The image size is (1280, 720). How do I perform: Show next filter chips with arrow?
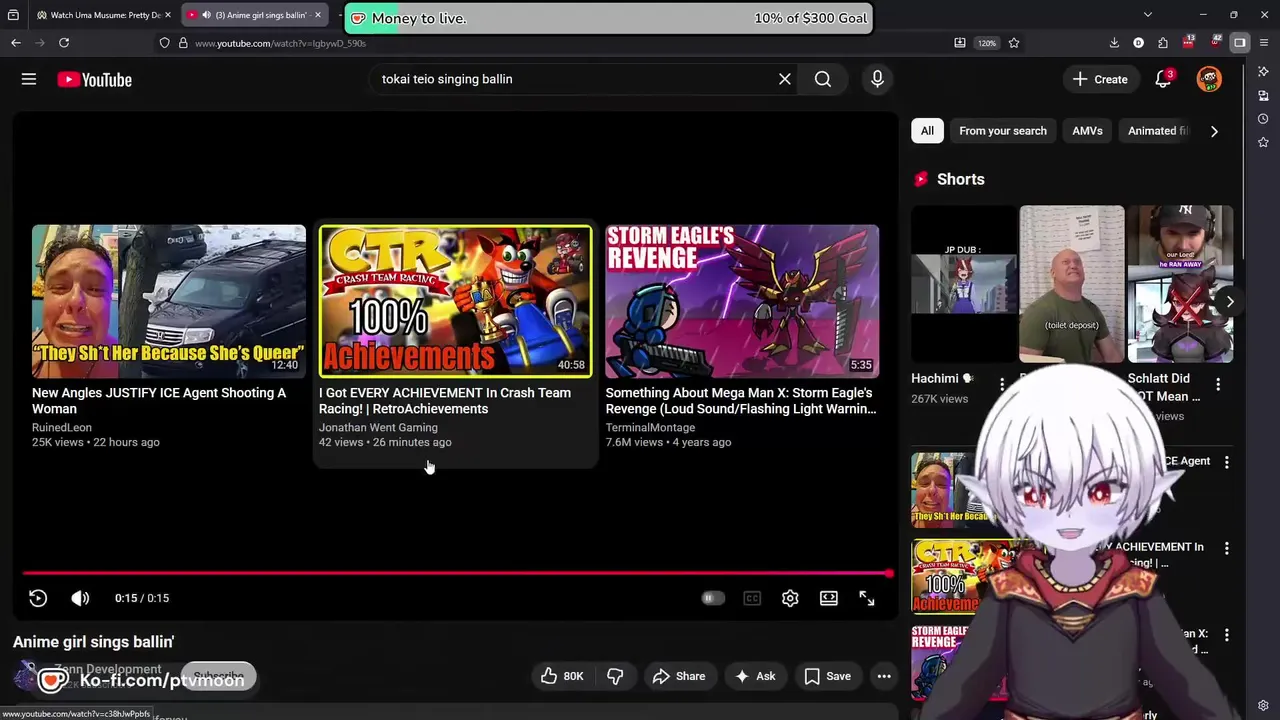point(1214,131)
